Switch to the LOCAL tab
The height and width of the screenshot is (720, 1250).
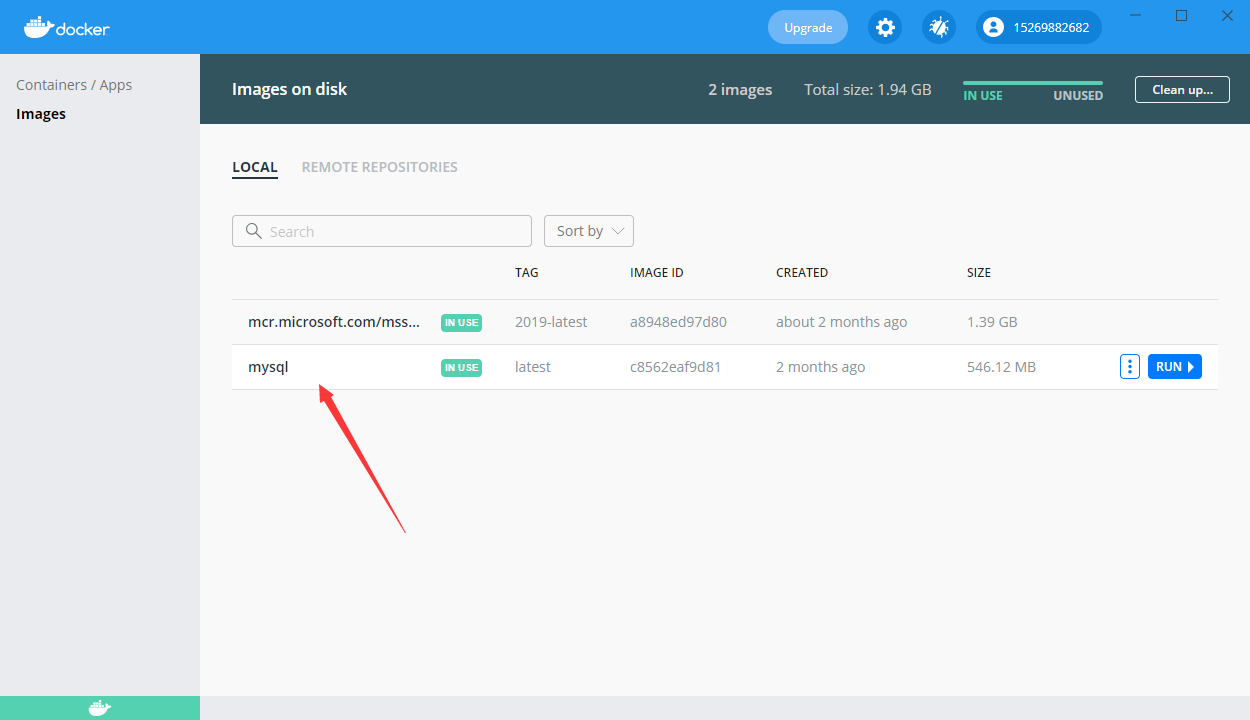coord(255,167)
